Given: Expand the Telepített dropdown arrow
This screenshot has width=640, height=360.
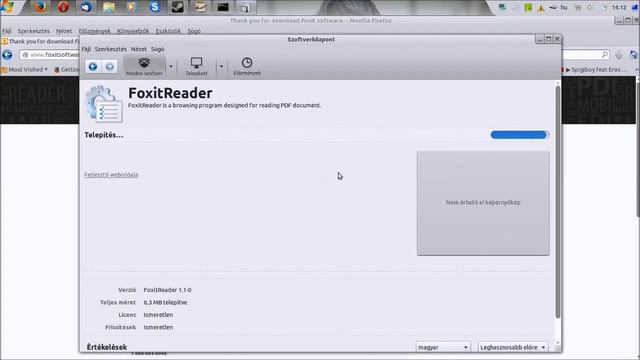Looking at the screenshot, I should [x=221, y=66].
